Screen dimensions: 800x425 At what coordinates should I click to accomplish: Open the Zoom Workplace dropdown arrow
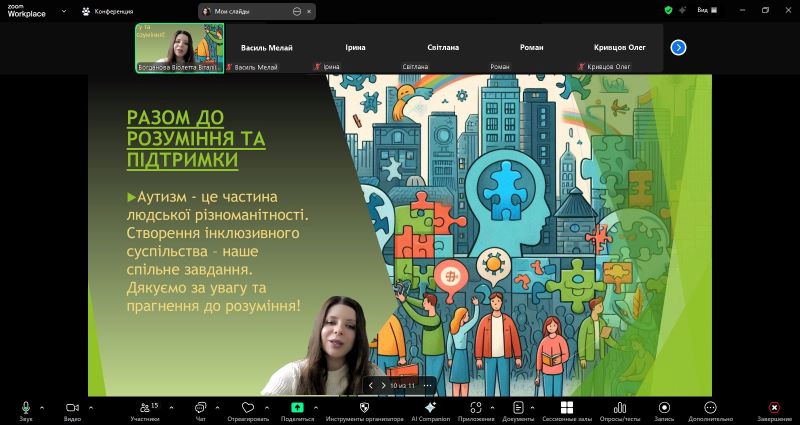pos(64,11)
